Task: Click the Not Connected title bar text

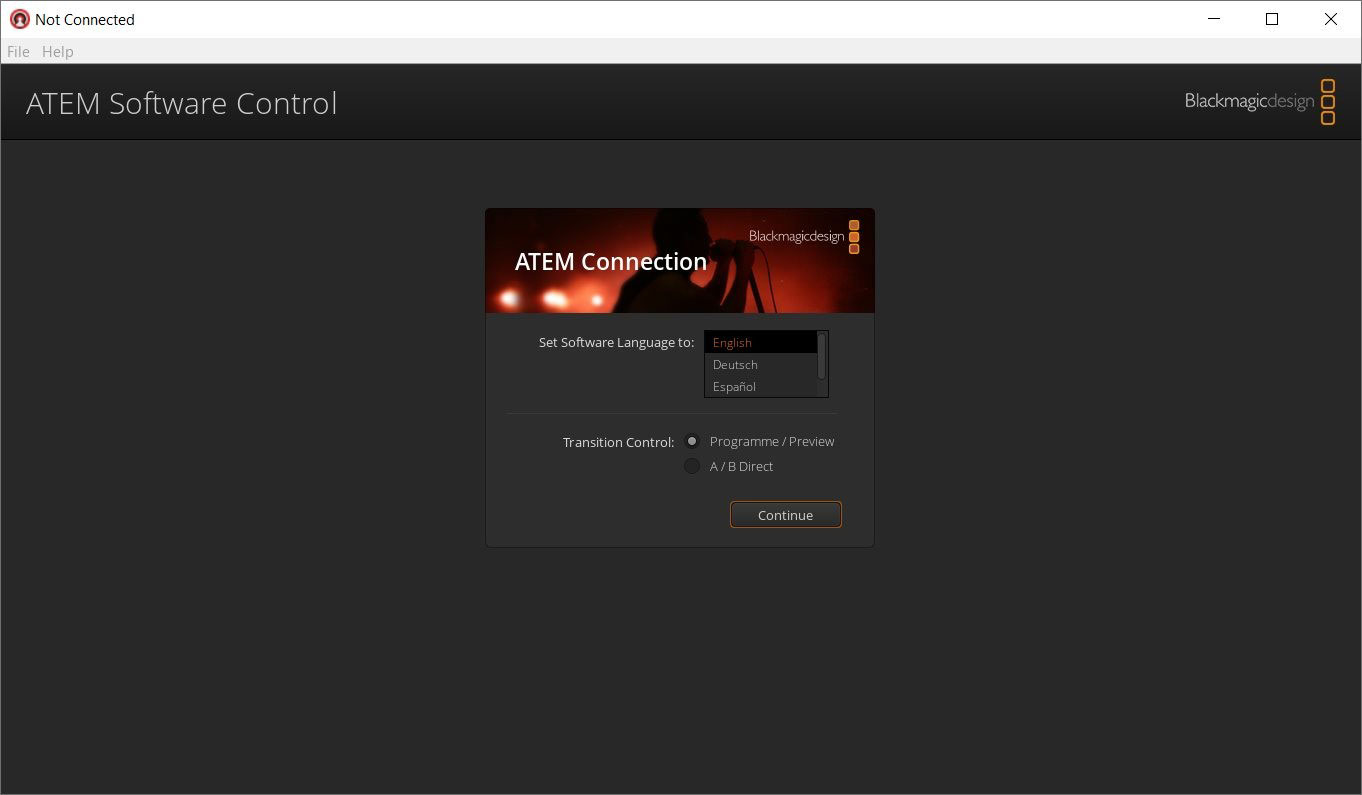Action: [x=85, y=19]
